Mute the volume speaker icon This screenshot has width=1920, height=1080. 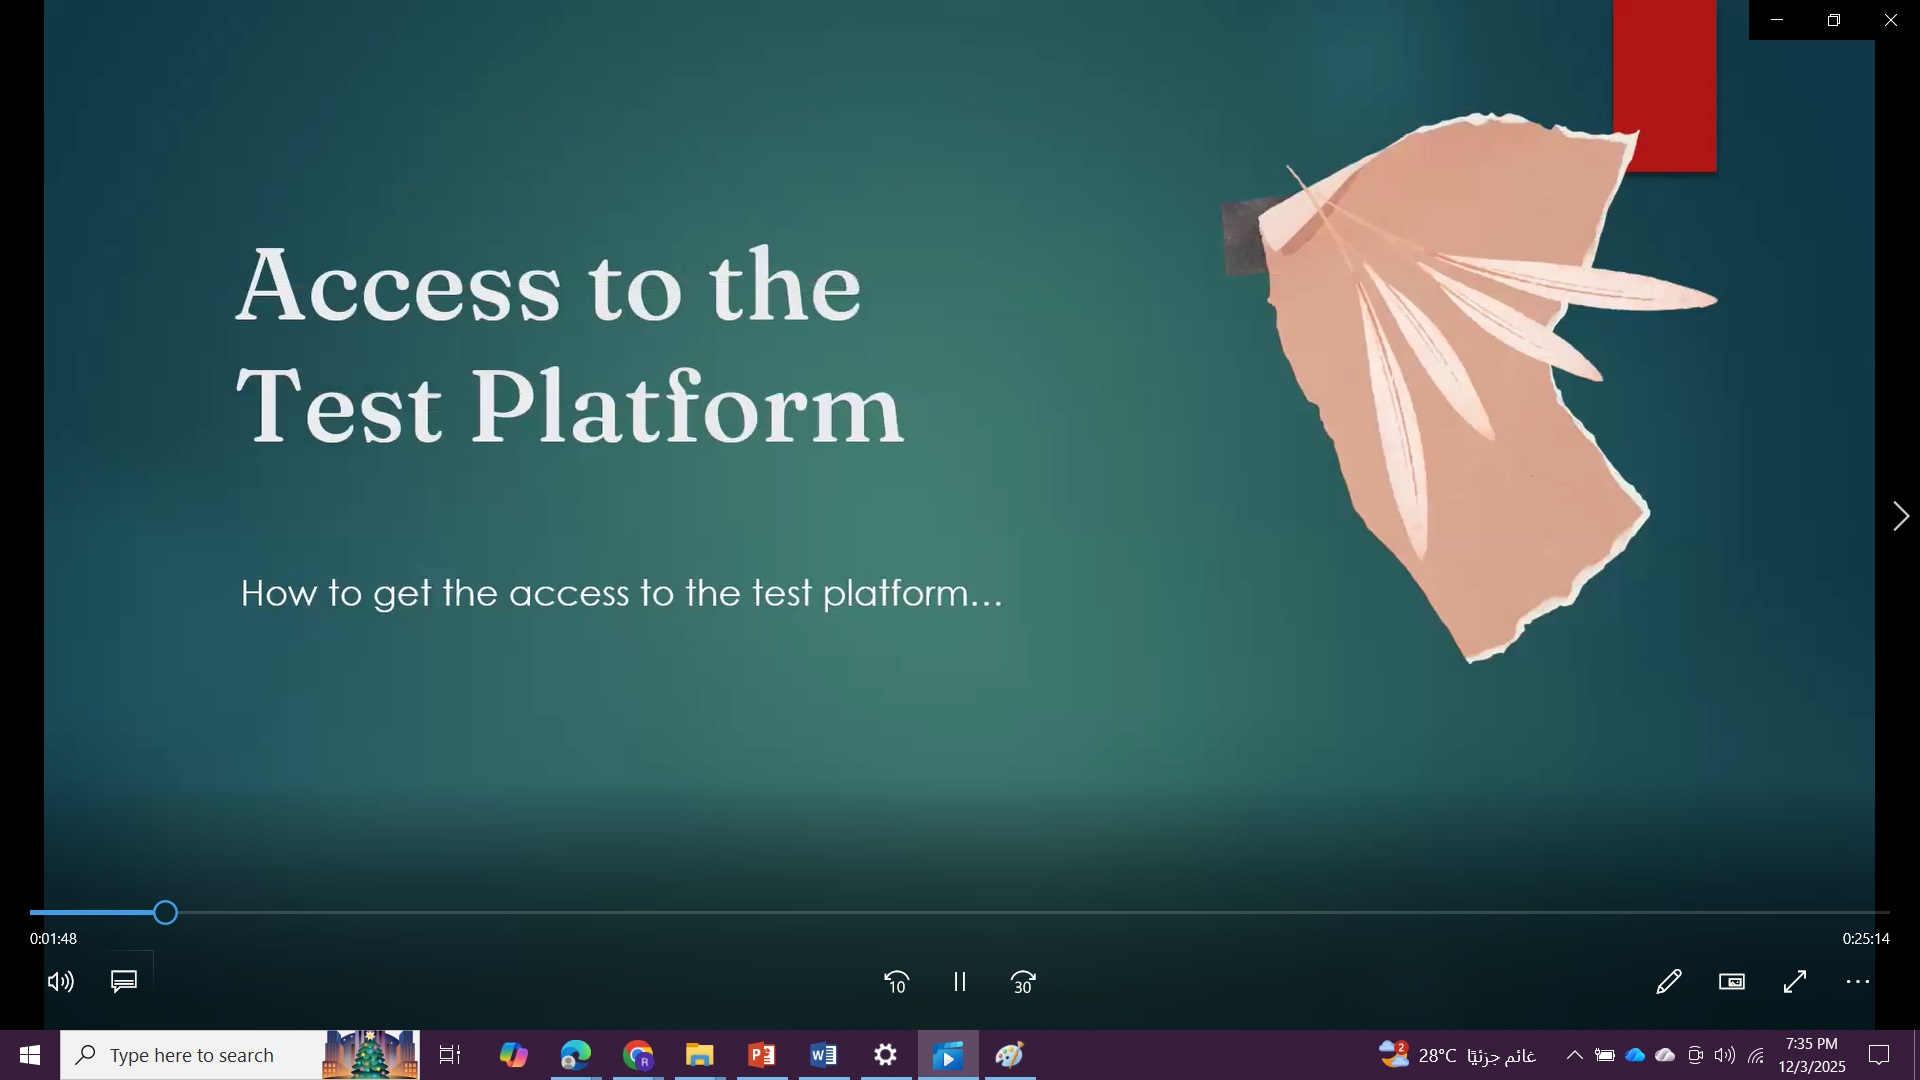click(60, 982)
